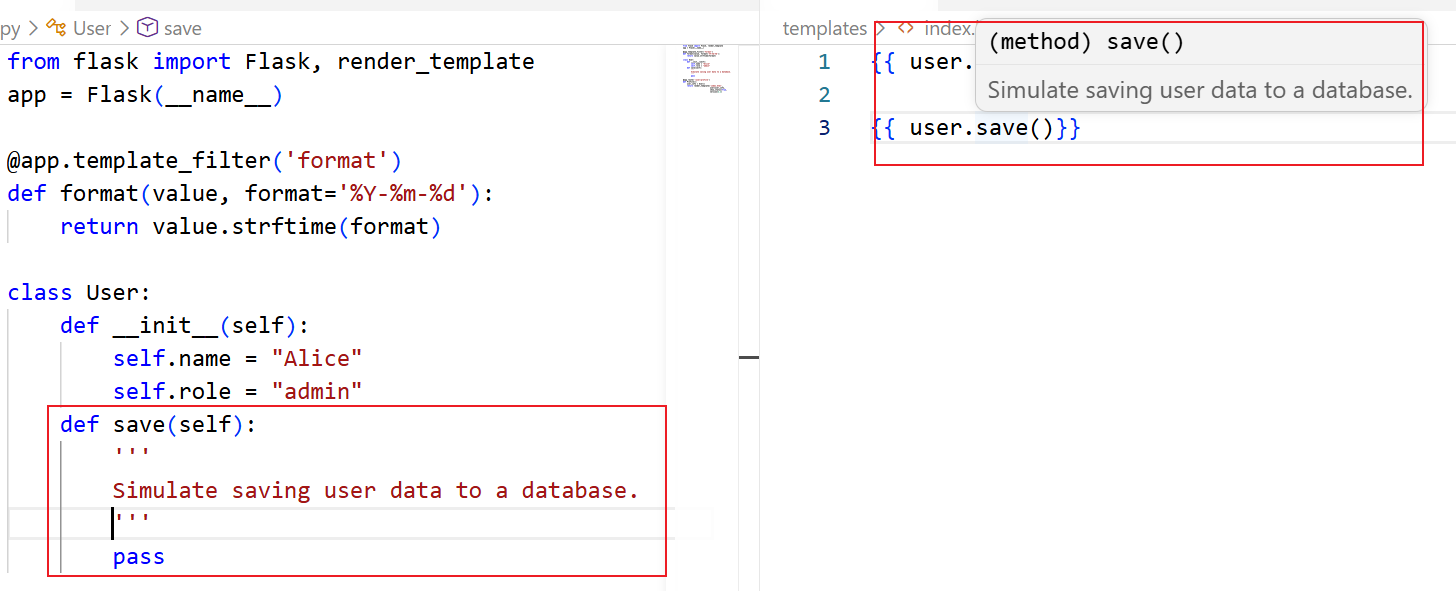Screen dimensions: 1456x591
Task: Click line number 3 in template editor
Action: click(824, 128)
